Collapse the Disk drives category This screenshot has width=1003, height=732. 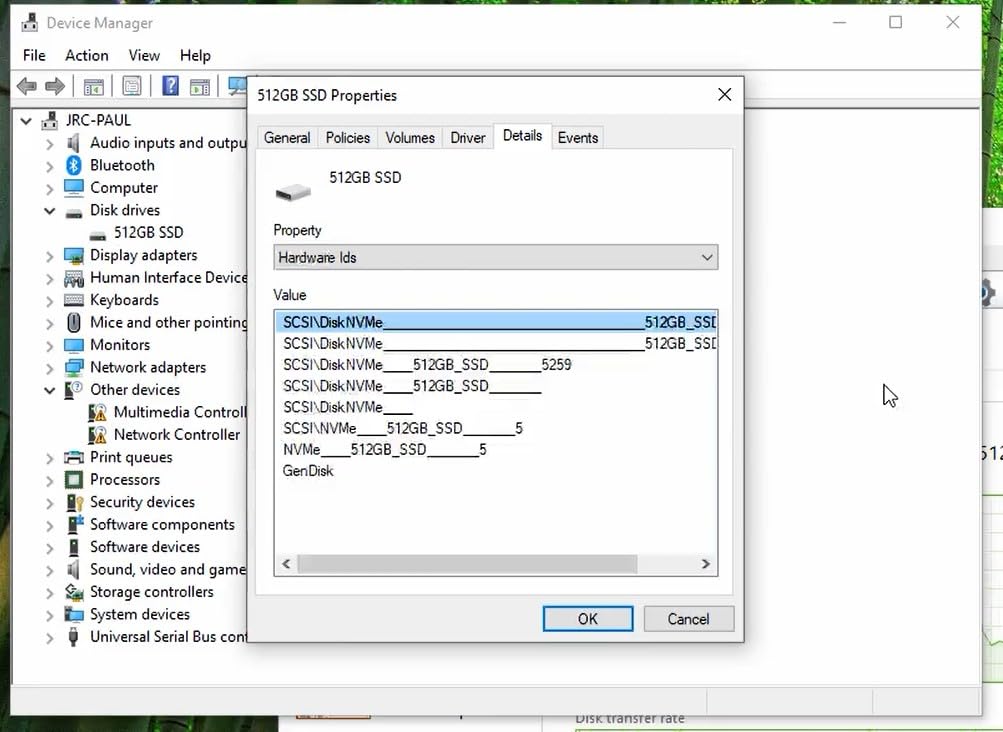coord(49,211)
